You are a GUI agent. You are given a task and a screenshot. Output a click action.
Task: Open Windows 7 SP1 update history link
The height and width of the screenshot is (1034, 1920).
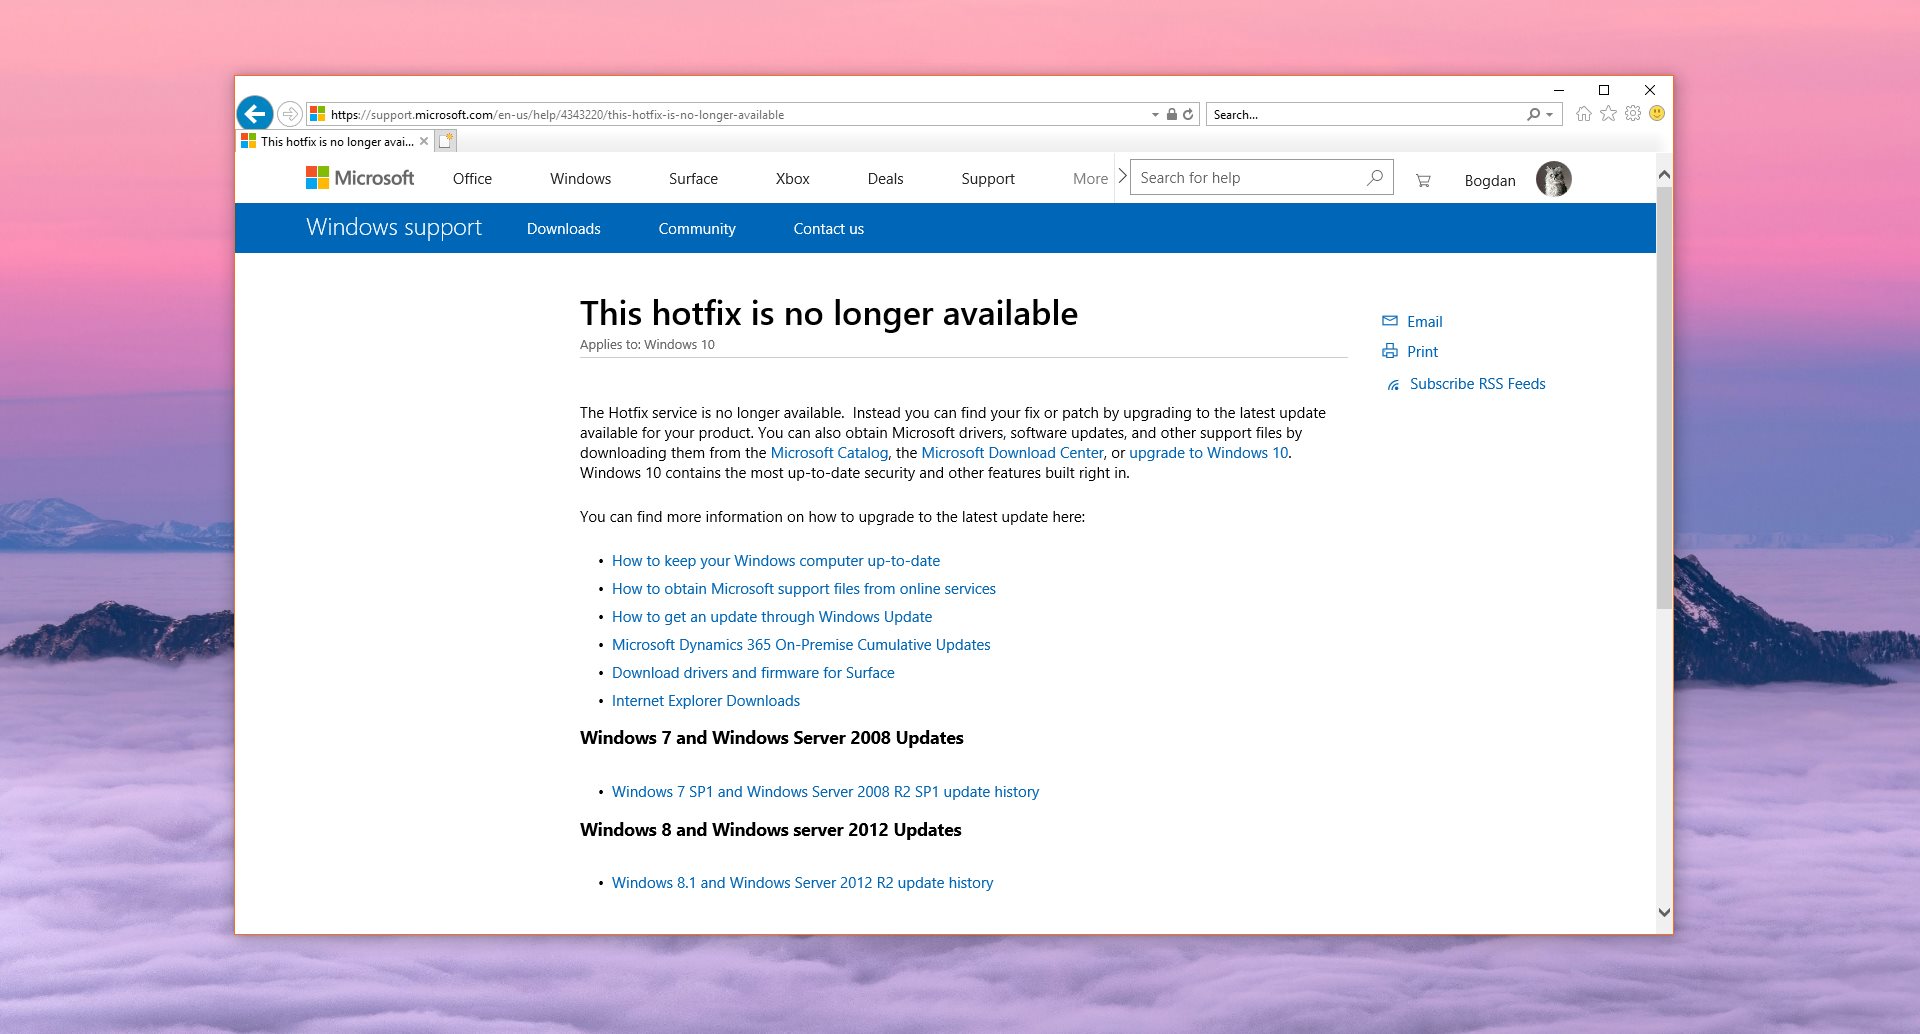coord(825,792)
